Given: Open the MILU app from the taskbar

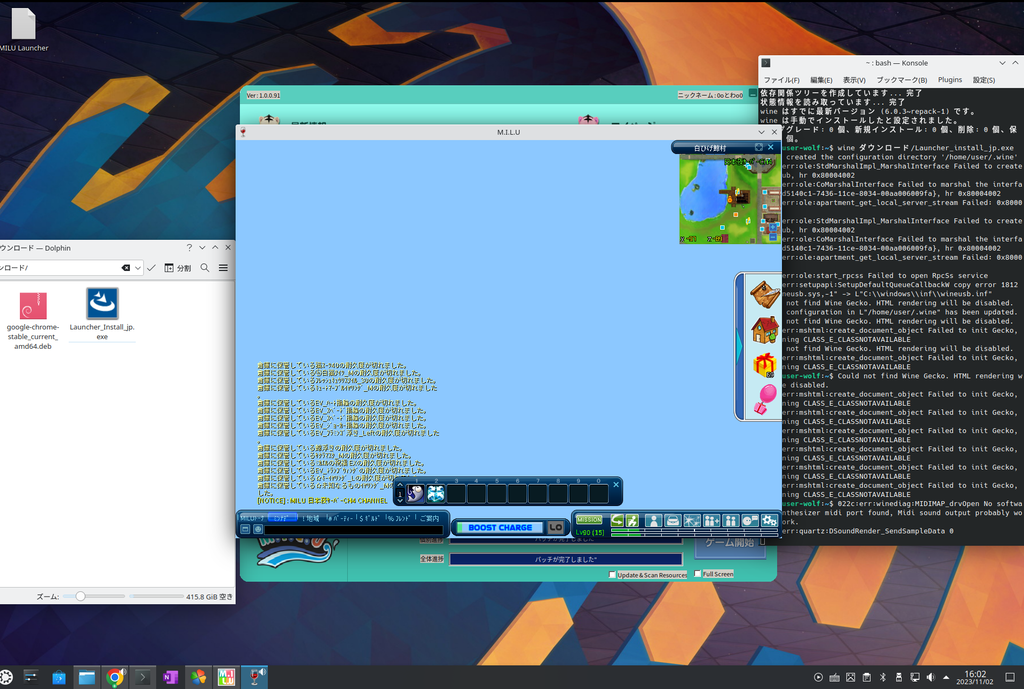Looking at the screenshot, I should (227, 677).
